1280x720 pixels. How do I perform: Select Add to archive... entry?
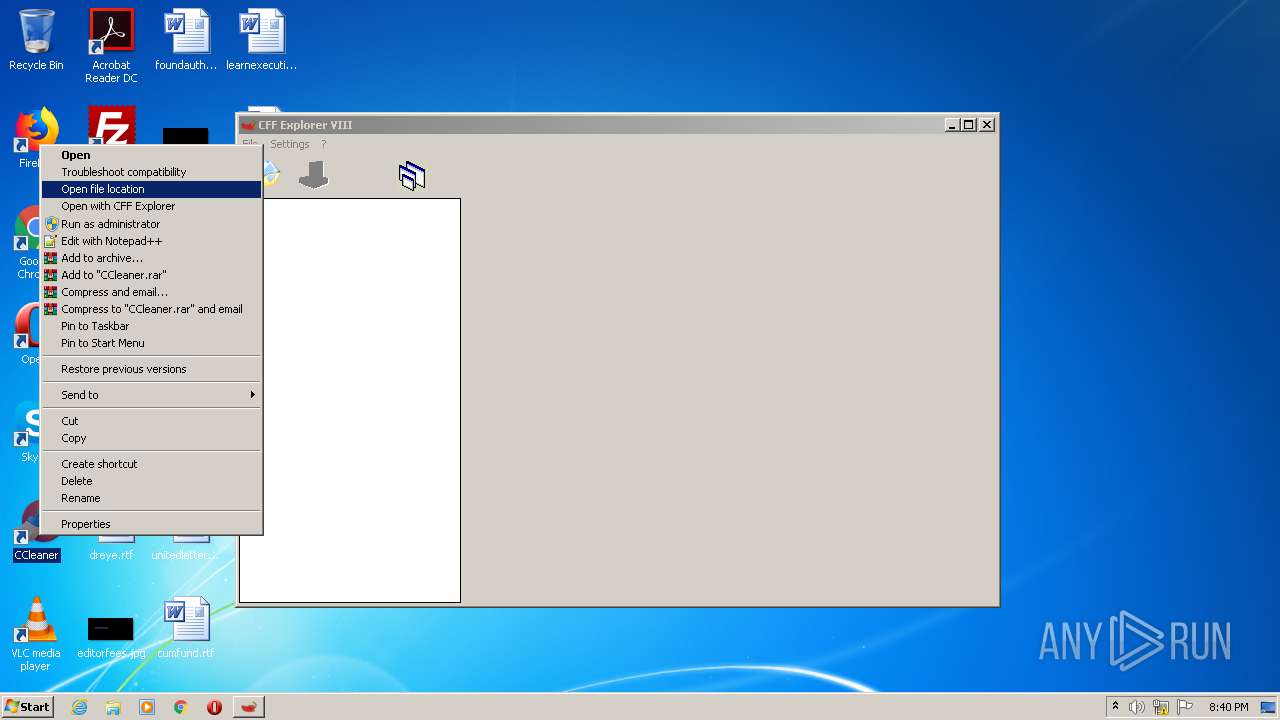pos(151,258)
